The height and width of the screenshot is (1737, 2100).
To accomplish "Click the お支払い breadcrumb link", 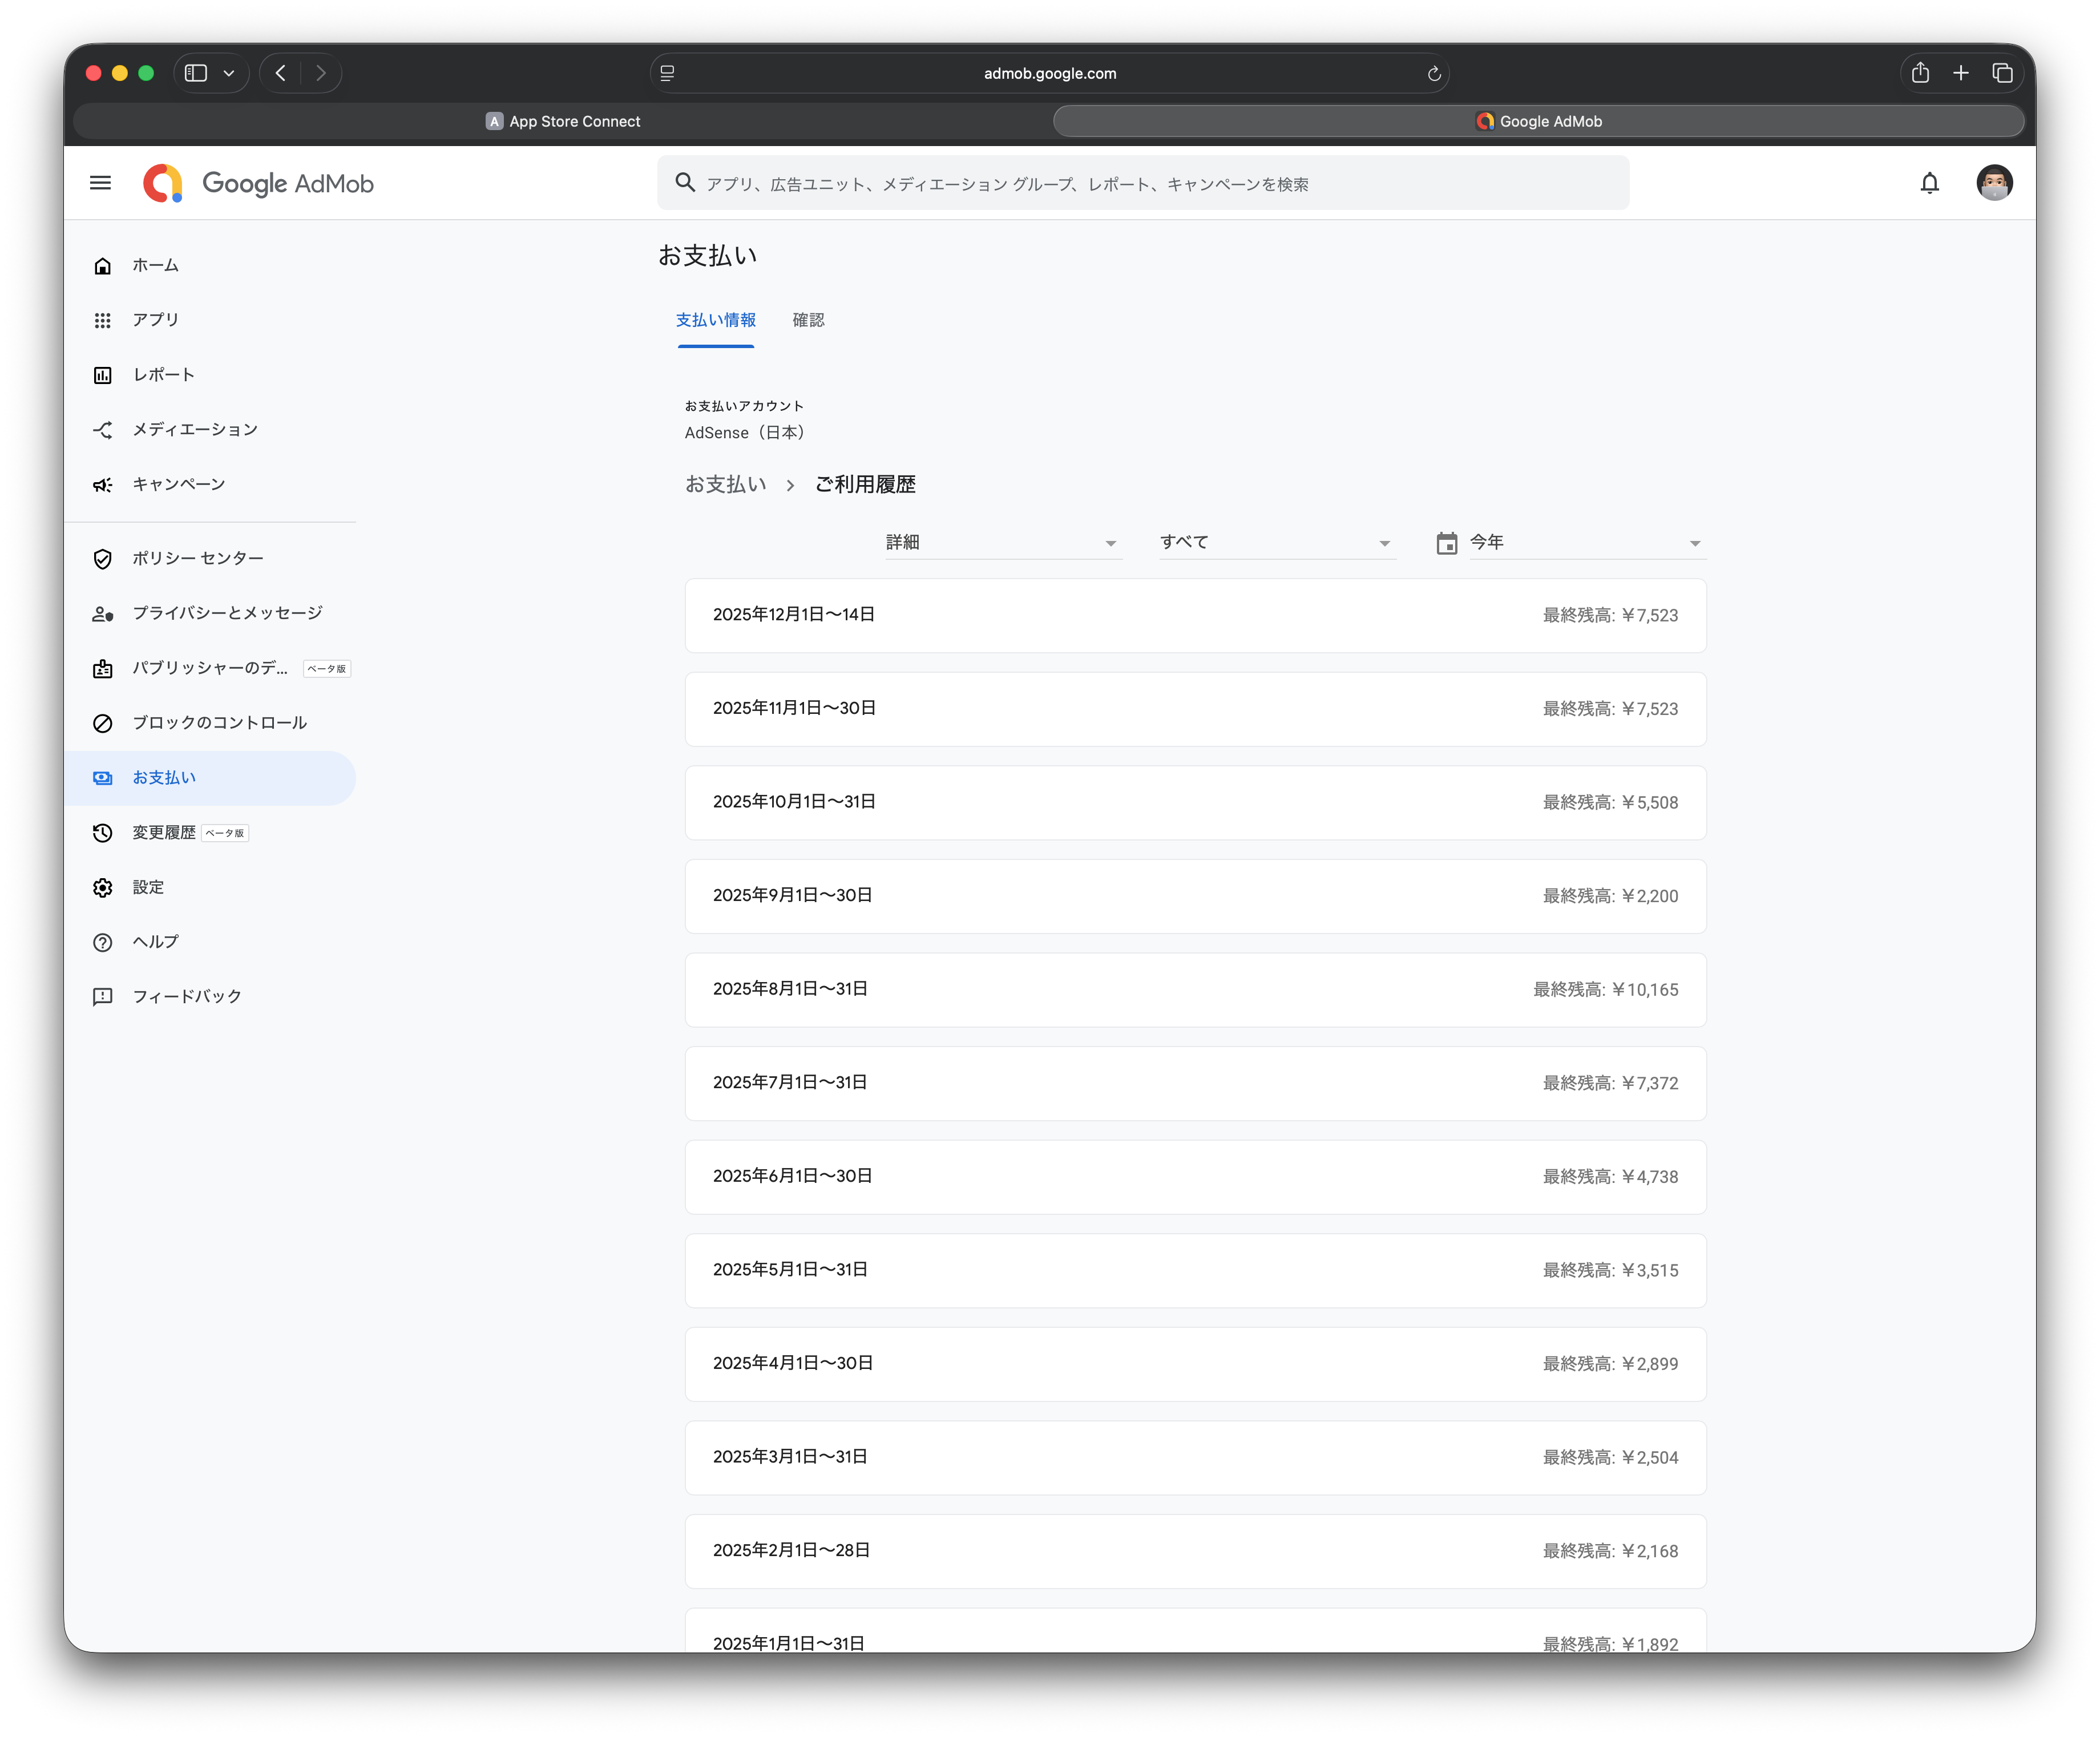I will [725, 485].
